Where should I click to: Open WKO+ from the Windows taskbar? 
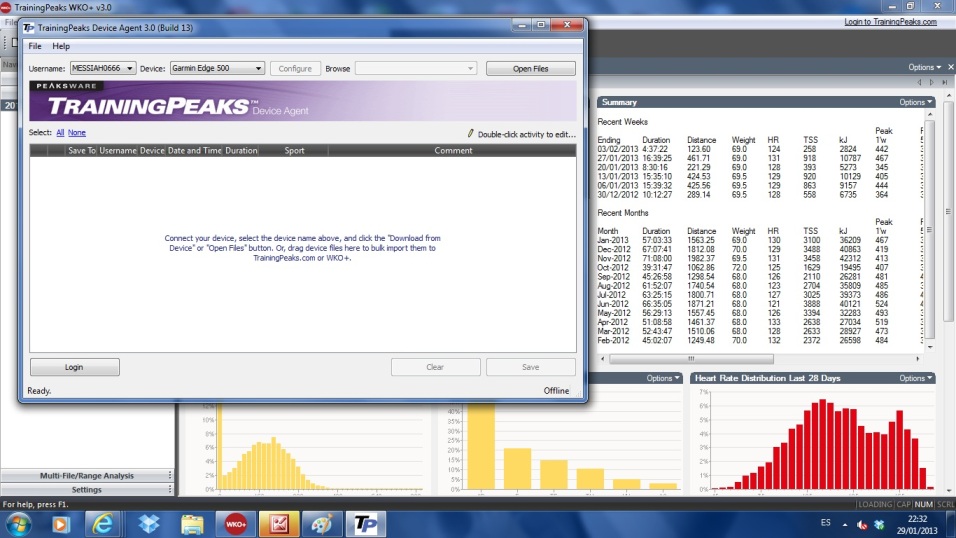pos(236,523)
